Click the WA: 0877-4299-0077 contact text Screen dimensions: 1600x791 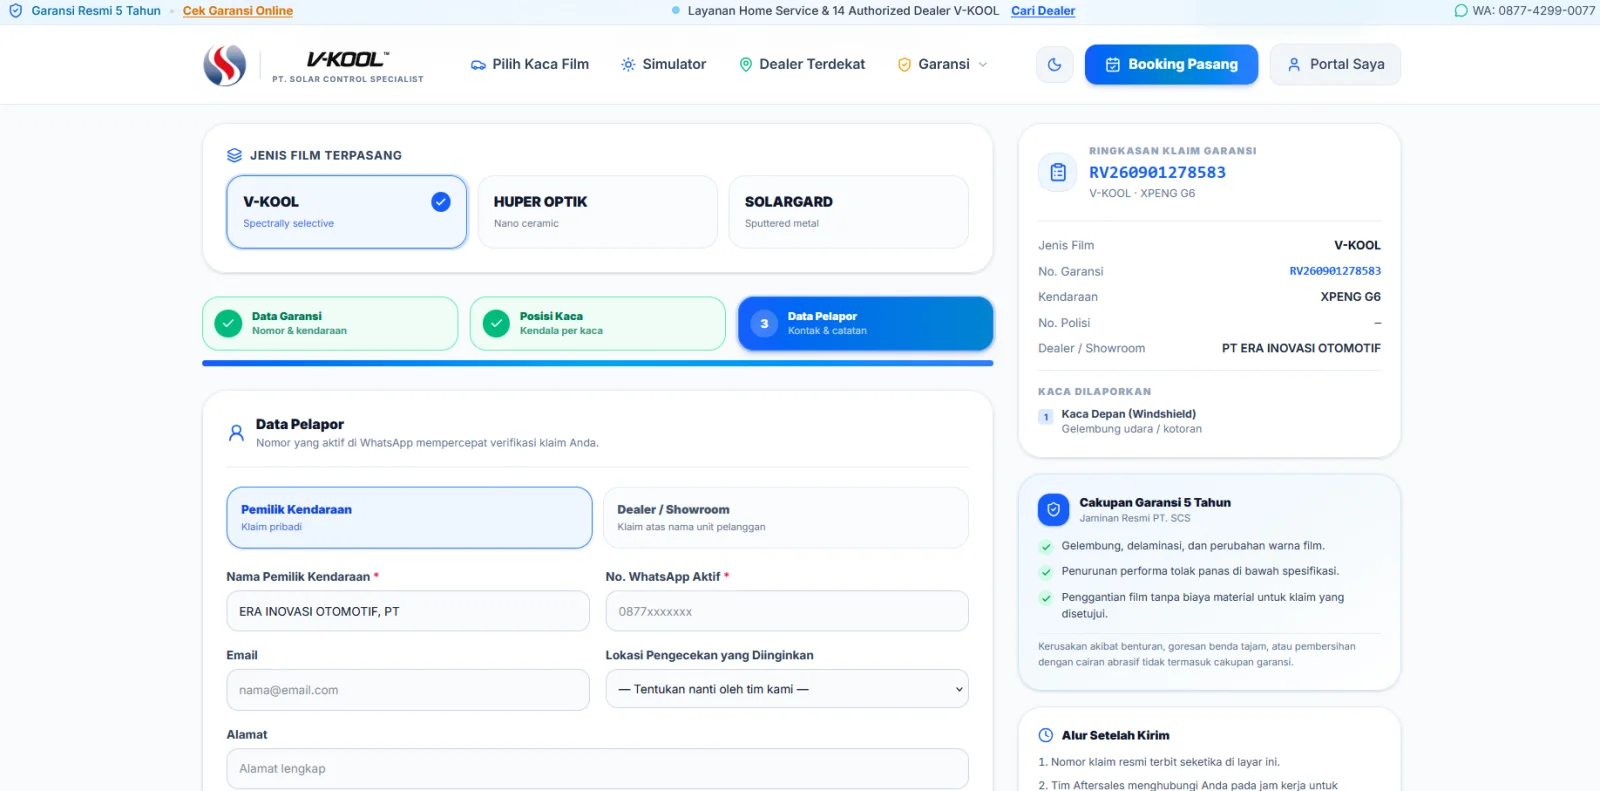click(x=1534, y=11)
